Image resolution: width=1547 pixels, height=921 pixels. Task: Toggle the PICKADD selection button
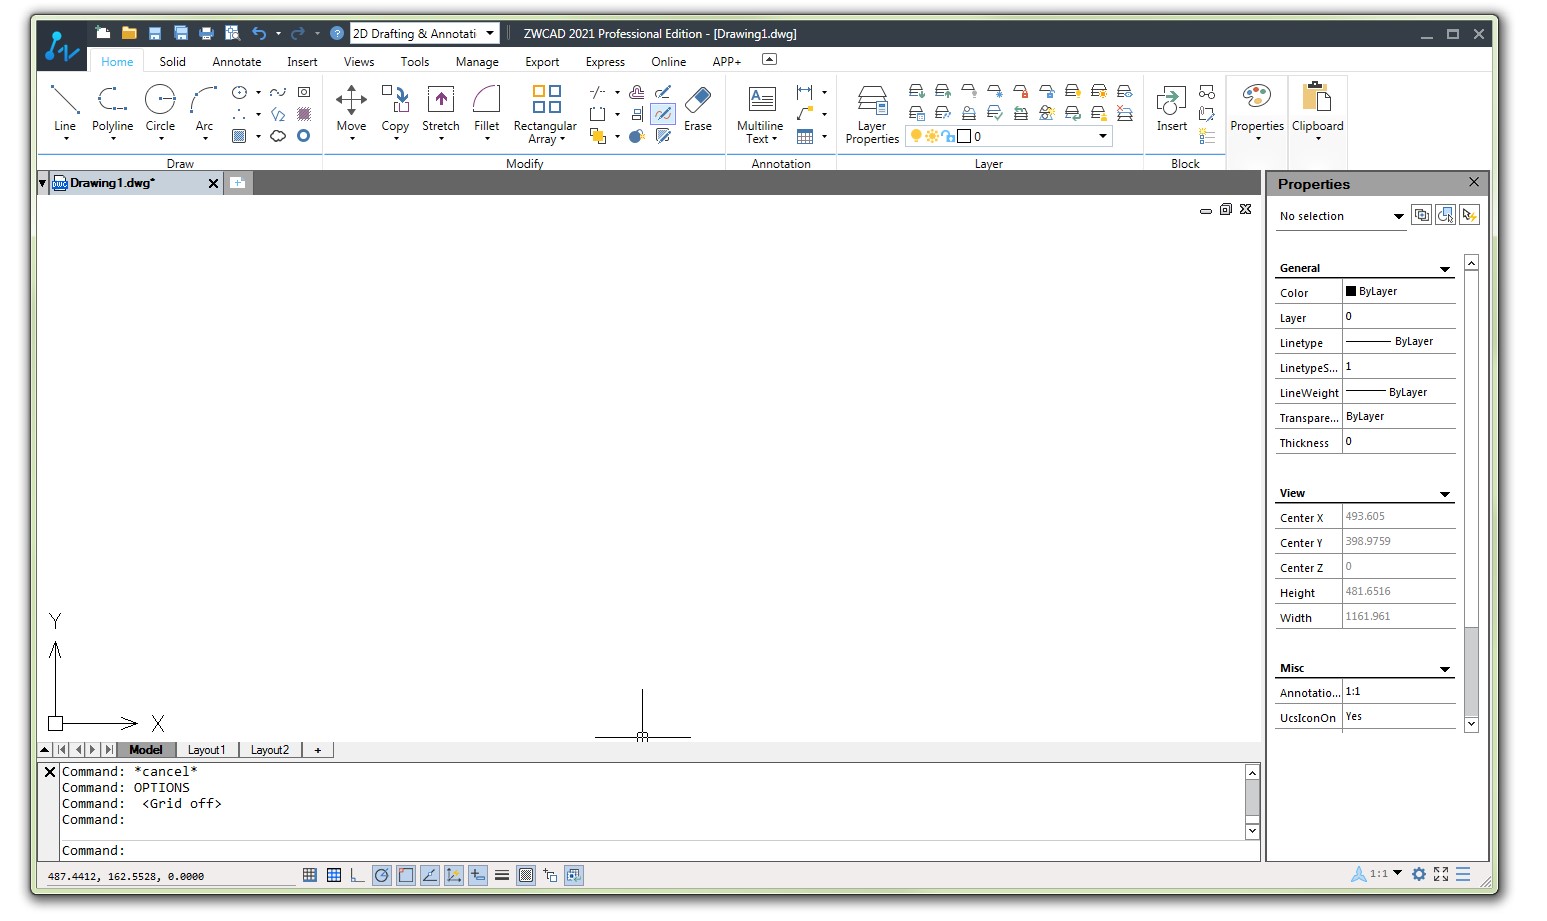[1421, 215]
